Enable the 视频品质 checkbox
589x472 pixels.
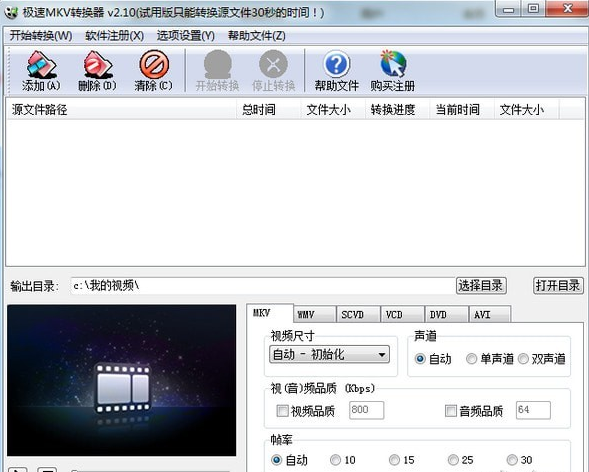tap(282, 411)
